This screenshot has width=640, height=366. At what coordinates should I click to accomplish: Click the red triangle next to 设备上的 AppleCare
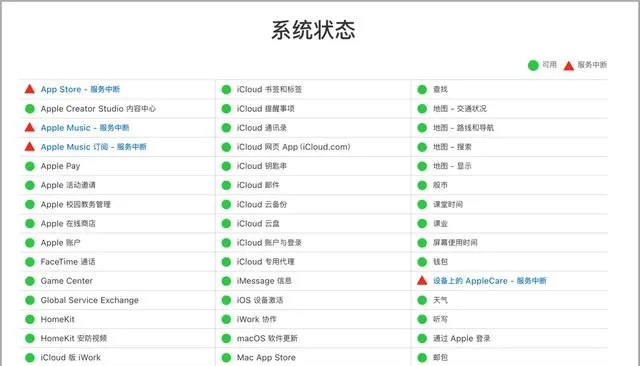pos(422,280)
